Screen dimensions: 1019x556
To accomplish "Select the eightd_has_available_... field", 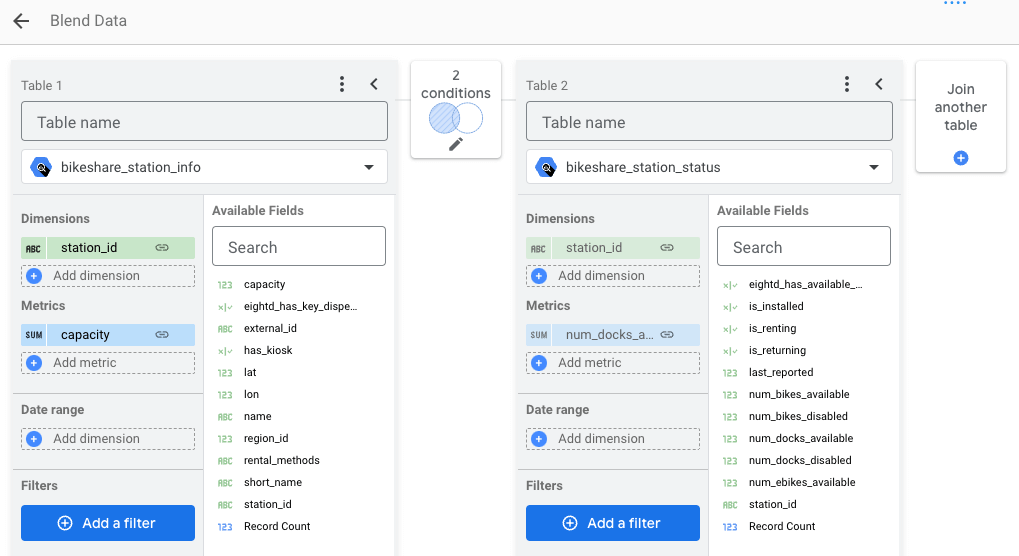I will [805, 284].
